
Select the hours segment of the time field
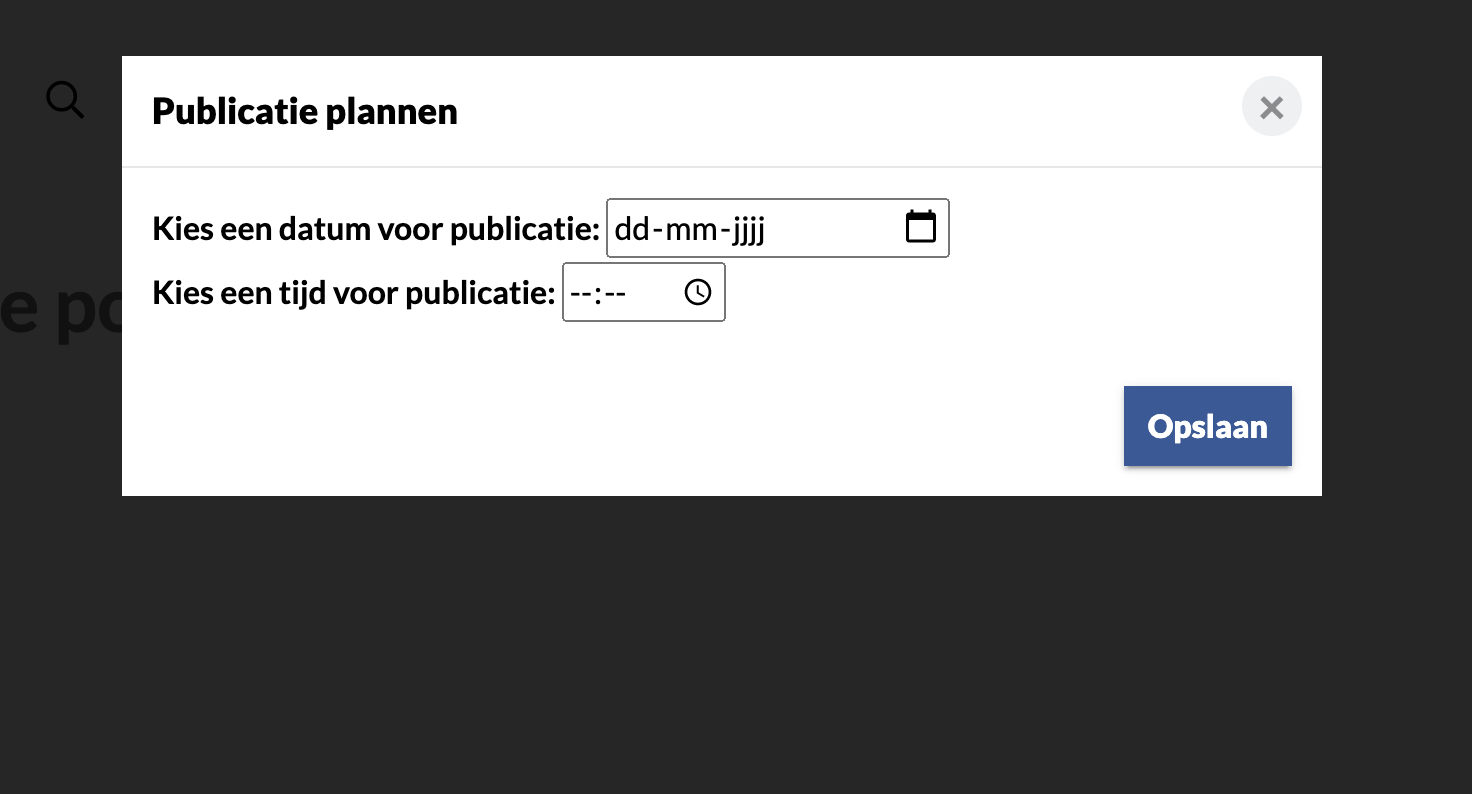(x=579, y=293)
